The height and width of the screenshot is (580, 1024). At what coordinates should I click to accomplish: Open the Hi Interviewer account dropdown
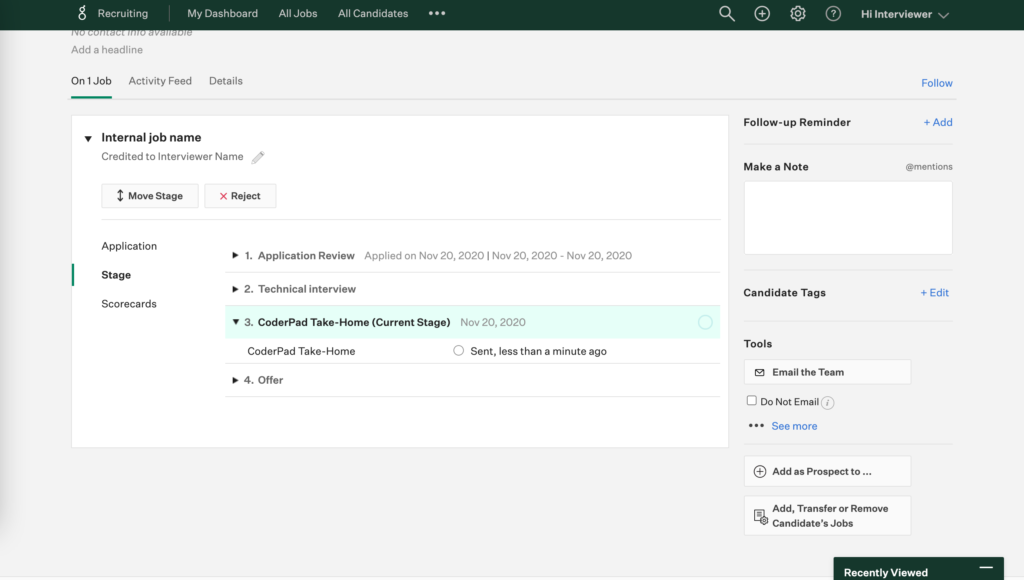pyautogui.click(x=903, y=13)
